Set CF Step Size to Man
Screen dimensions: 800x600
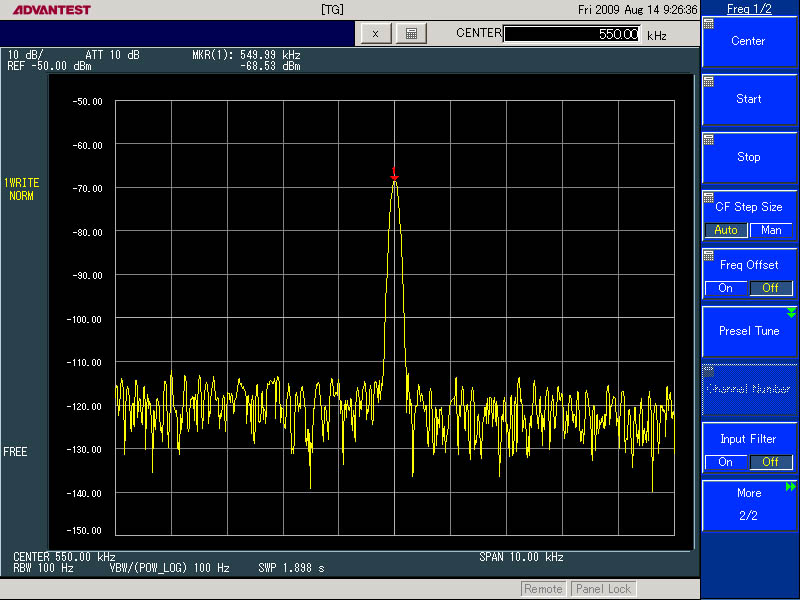[x=771, y=230]
